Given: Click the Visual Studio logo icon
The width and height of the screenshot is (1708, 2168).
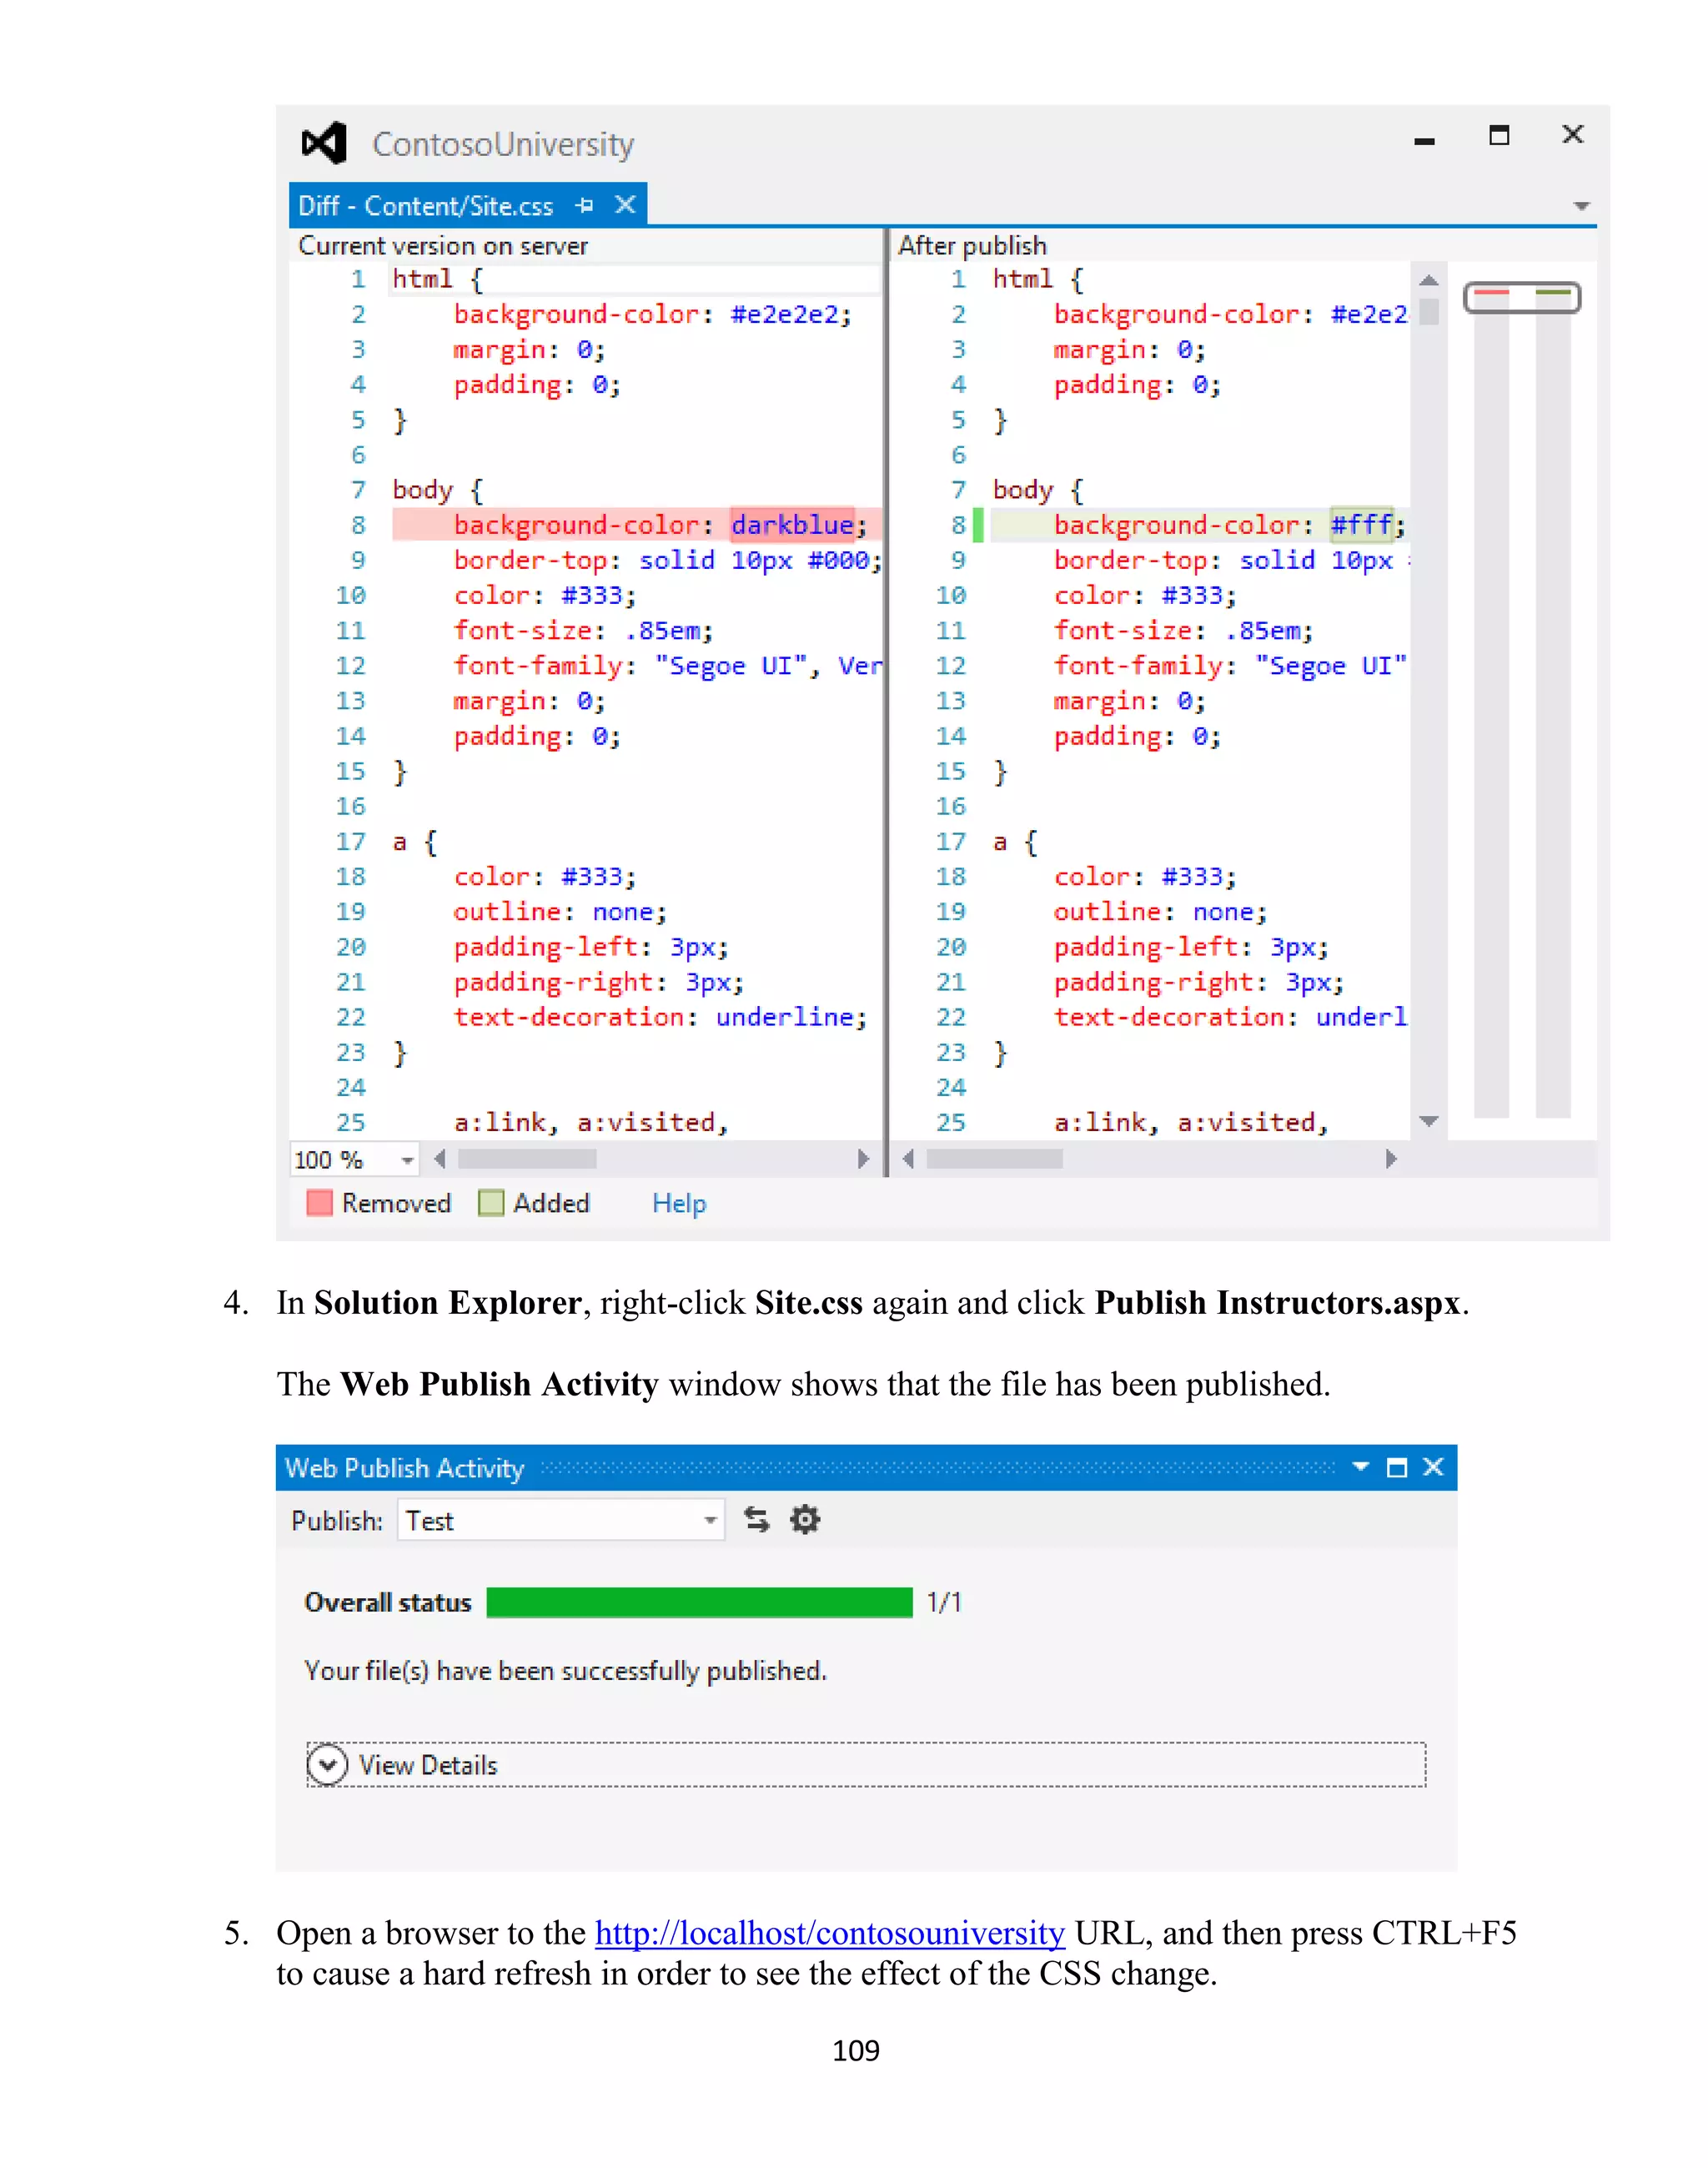Looking at the screenshot, I should (324, 144).
